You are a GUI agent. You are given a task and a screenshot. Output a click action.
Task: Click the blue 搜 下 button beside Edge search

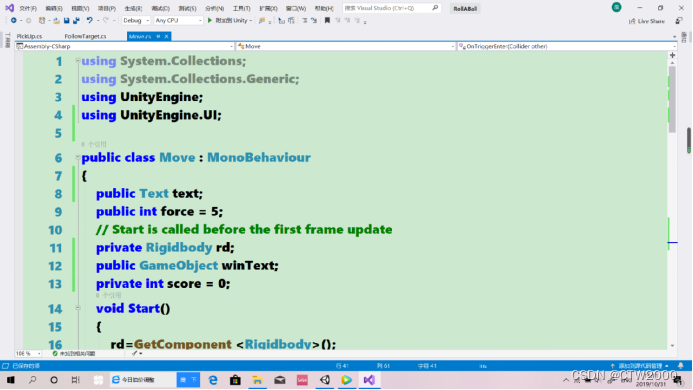click(x=188, y=380)
